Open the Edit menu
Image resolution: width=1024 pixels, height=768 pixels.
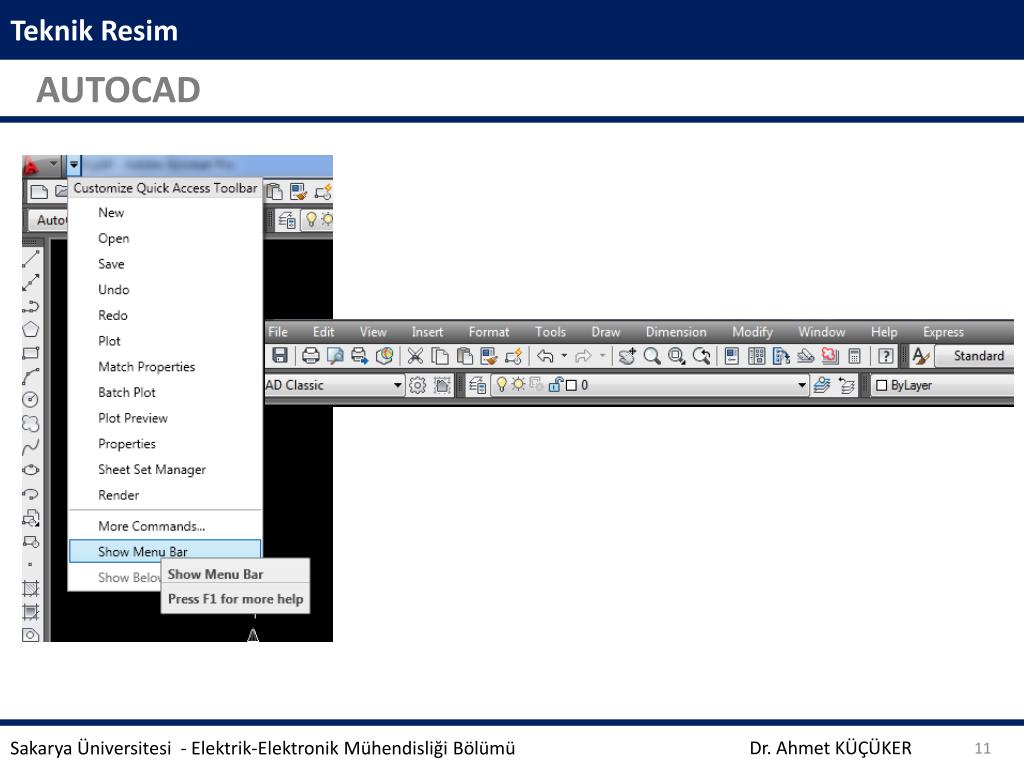tap(323, 332)
